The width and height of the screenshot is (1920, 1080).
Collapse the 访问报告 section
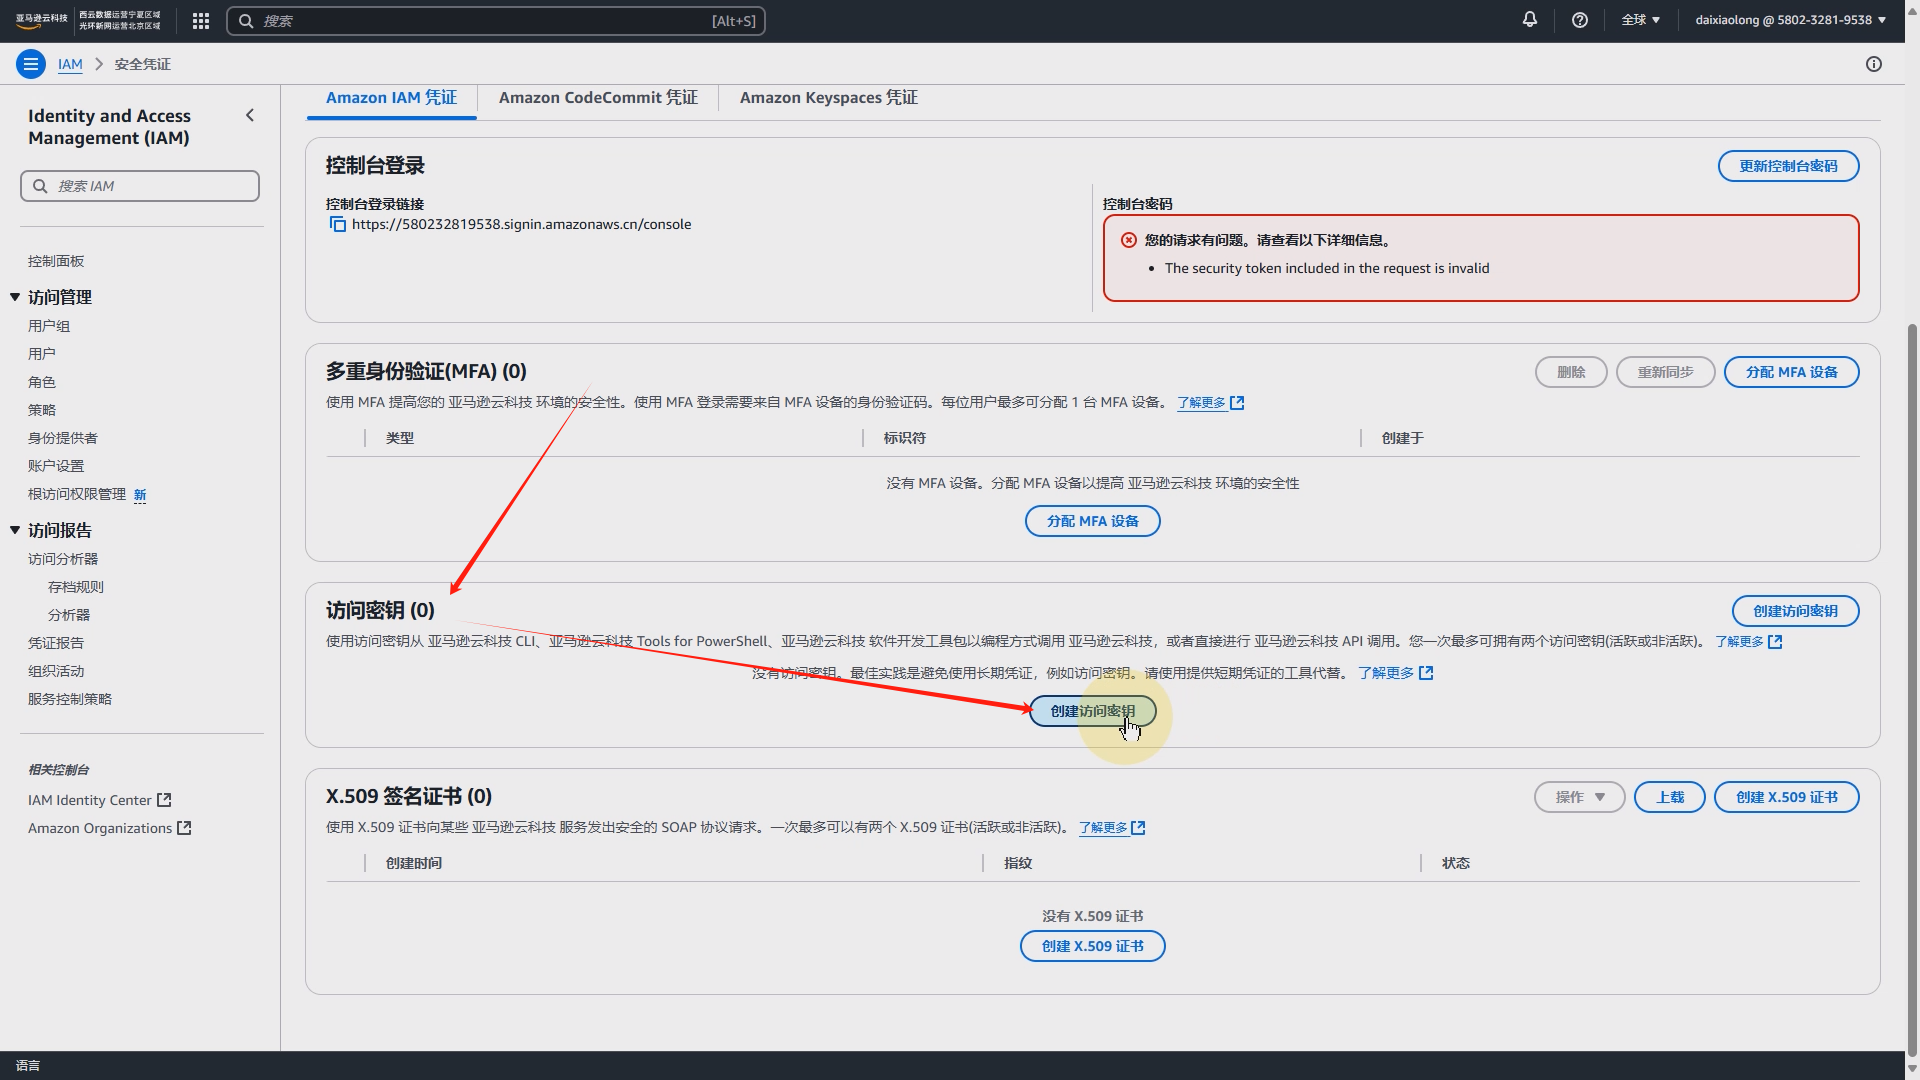point(15,530)
